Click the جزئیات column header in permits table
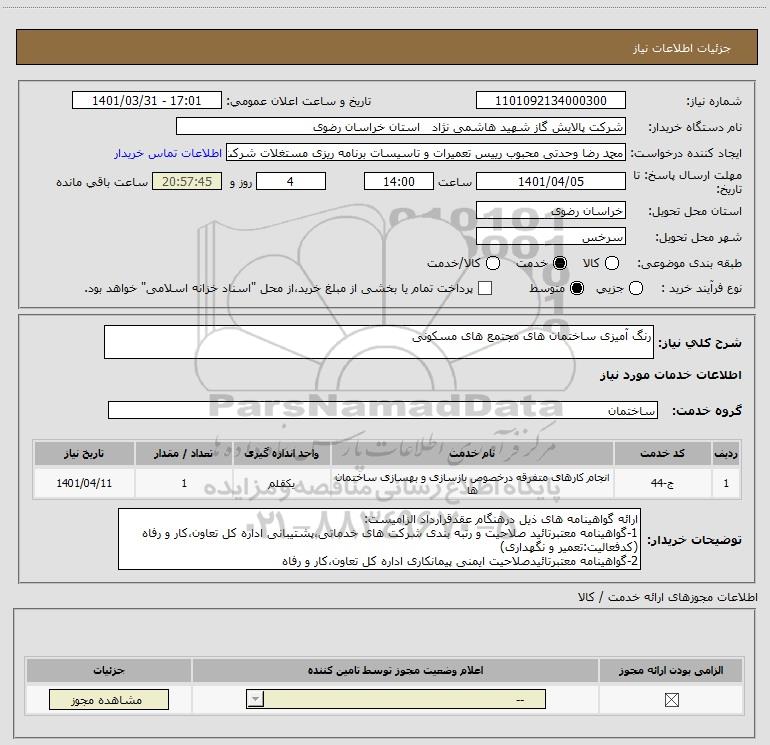 [x=109, y=670]
